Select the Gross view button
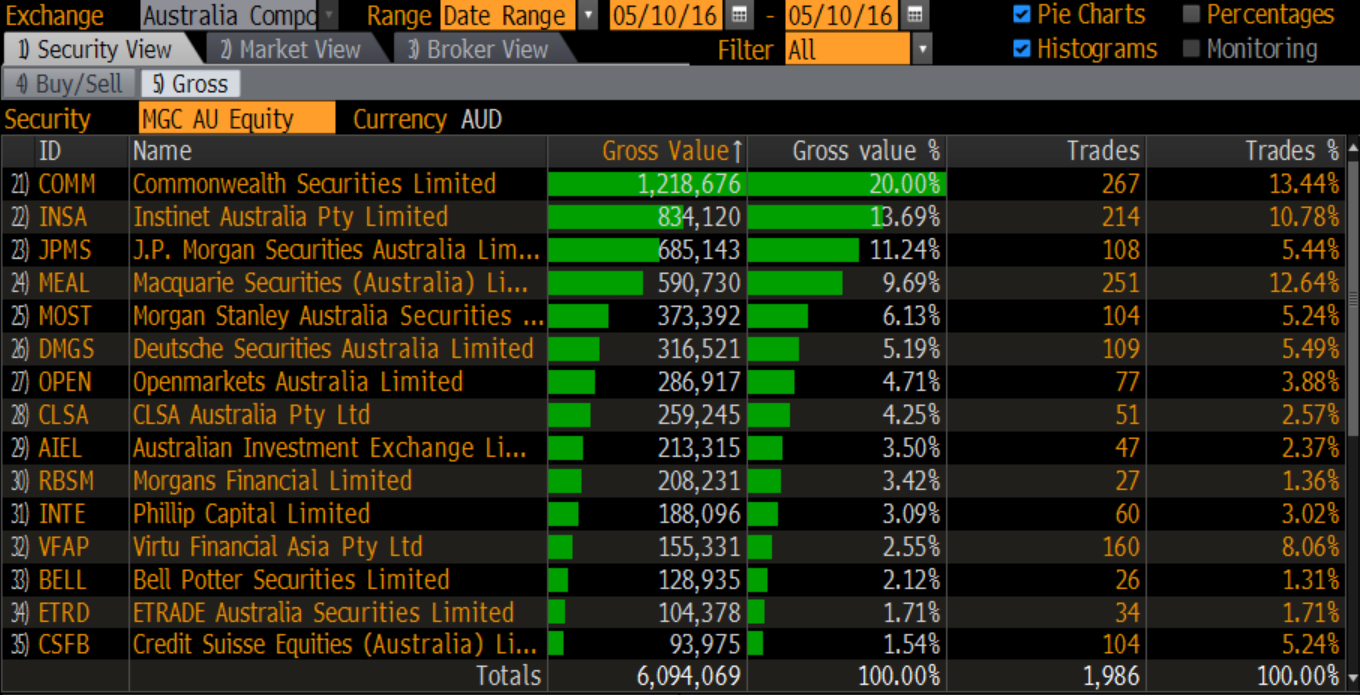Screen dimensions: 1360x695 (190, 85)
